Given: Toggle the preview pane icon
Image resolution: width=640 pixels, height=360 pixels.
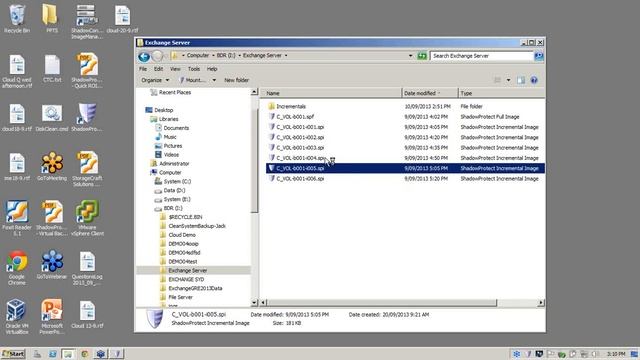Looking at the screenshot, I should (521, 80).
